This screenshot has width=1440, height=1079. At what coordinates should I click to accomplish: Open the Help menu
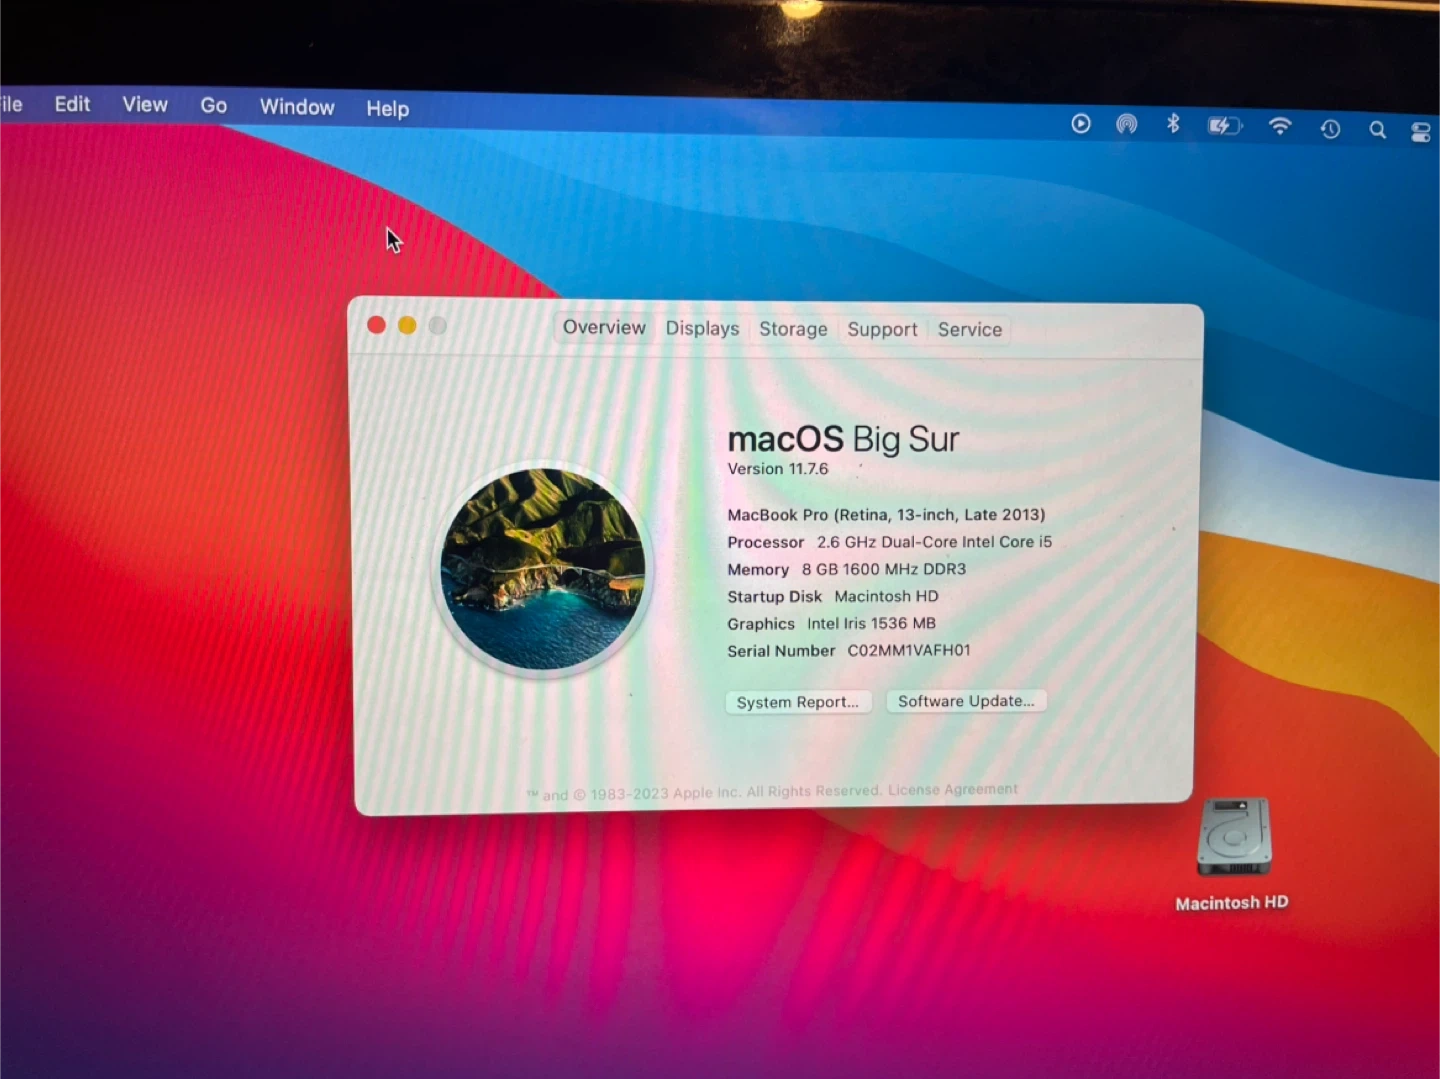click(x=387, y=109)
